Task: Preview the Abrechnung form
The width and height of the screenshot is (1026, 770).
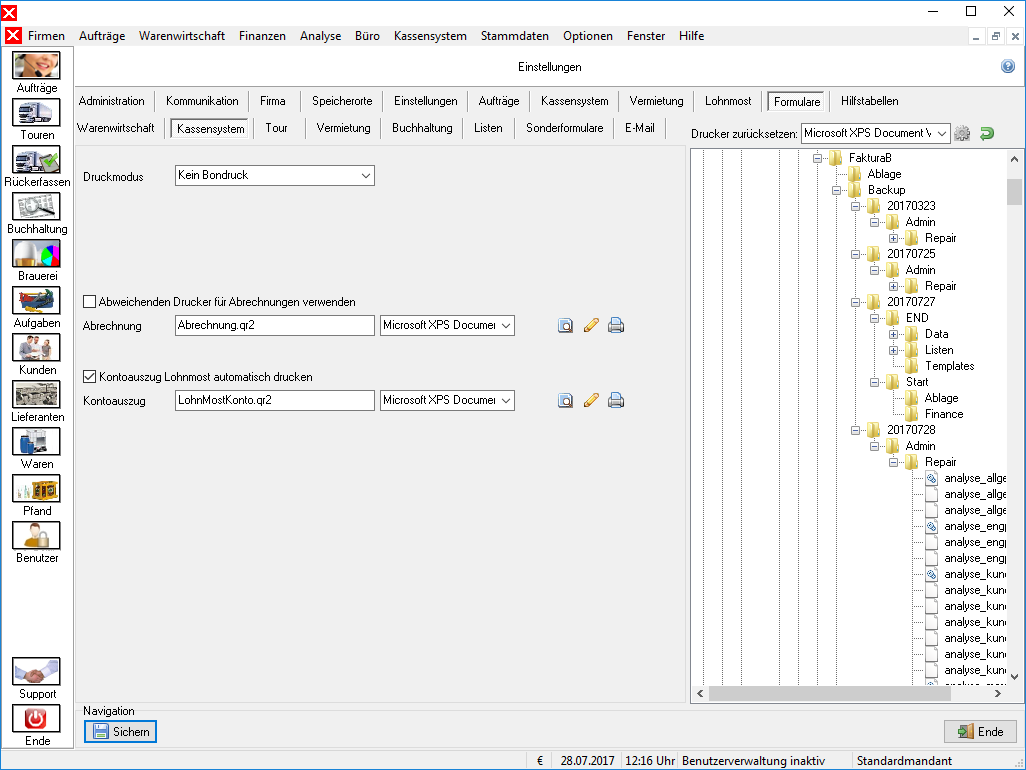Action: pyautogui.click(x=565, y=325)
